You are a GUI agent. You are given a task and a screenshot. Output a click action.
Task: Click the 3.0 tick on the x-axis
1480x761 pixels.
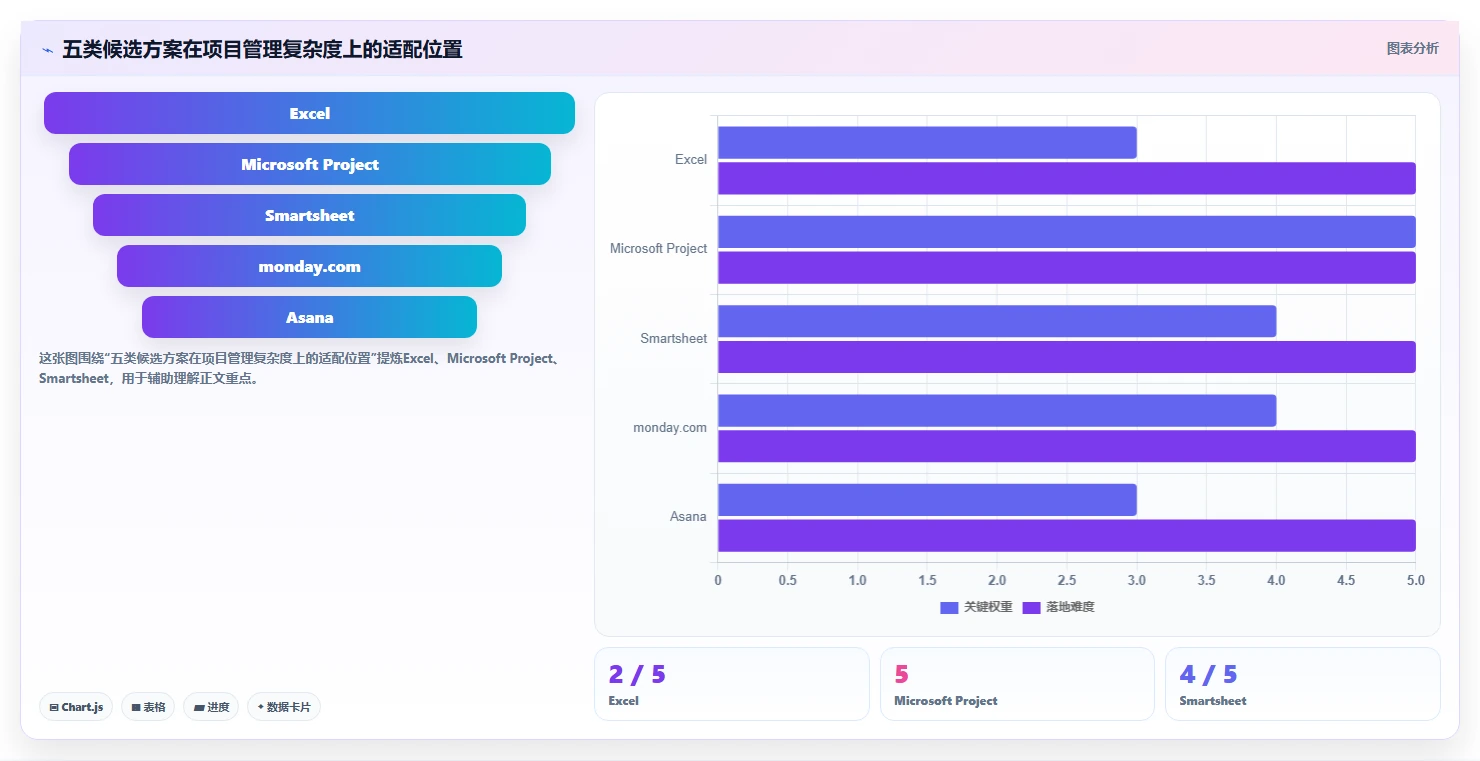point(1136,580)
